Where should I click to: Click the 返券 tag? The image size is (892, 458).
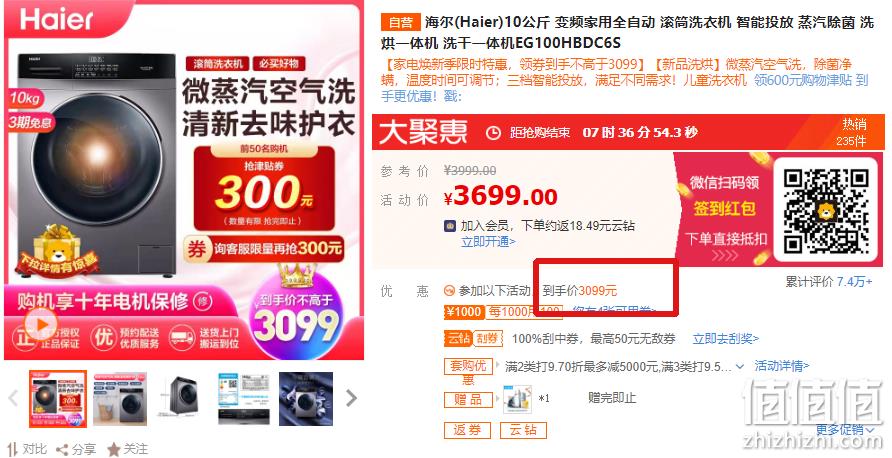tap(467, 430)
